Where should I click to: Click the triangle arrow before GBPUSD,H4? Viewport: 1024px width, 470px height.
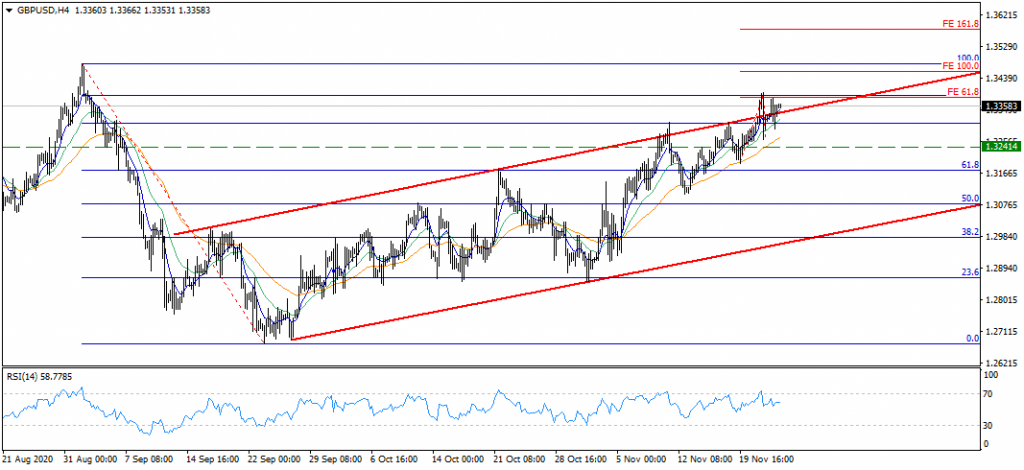tap(9, 7)
